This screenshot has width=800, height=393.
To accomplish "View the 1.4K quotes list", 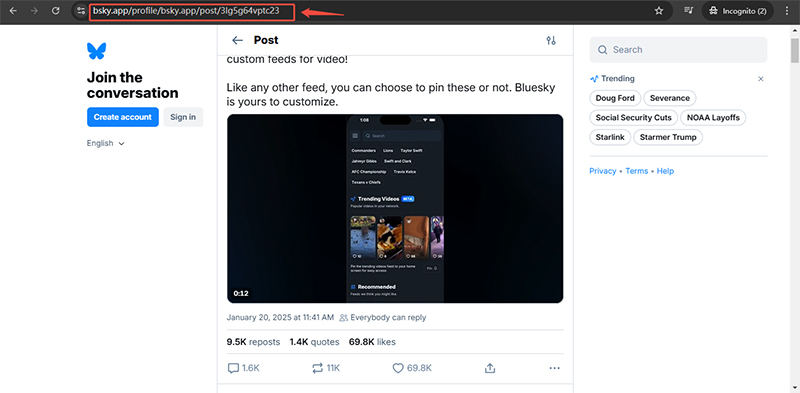I will tap(314, 342).
